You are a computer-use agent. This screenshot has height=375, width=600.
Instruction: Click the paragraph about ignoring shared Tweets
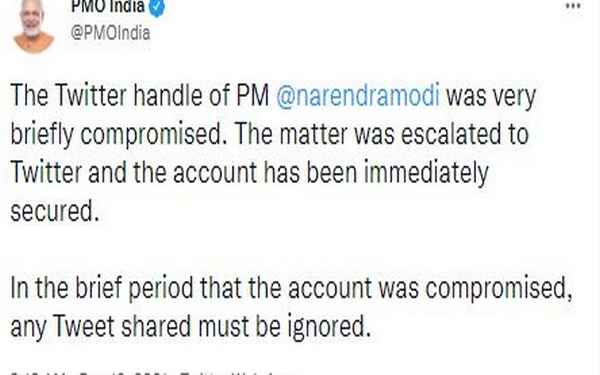pyautogui.click(x=291, y=307)
